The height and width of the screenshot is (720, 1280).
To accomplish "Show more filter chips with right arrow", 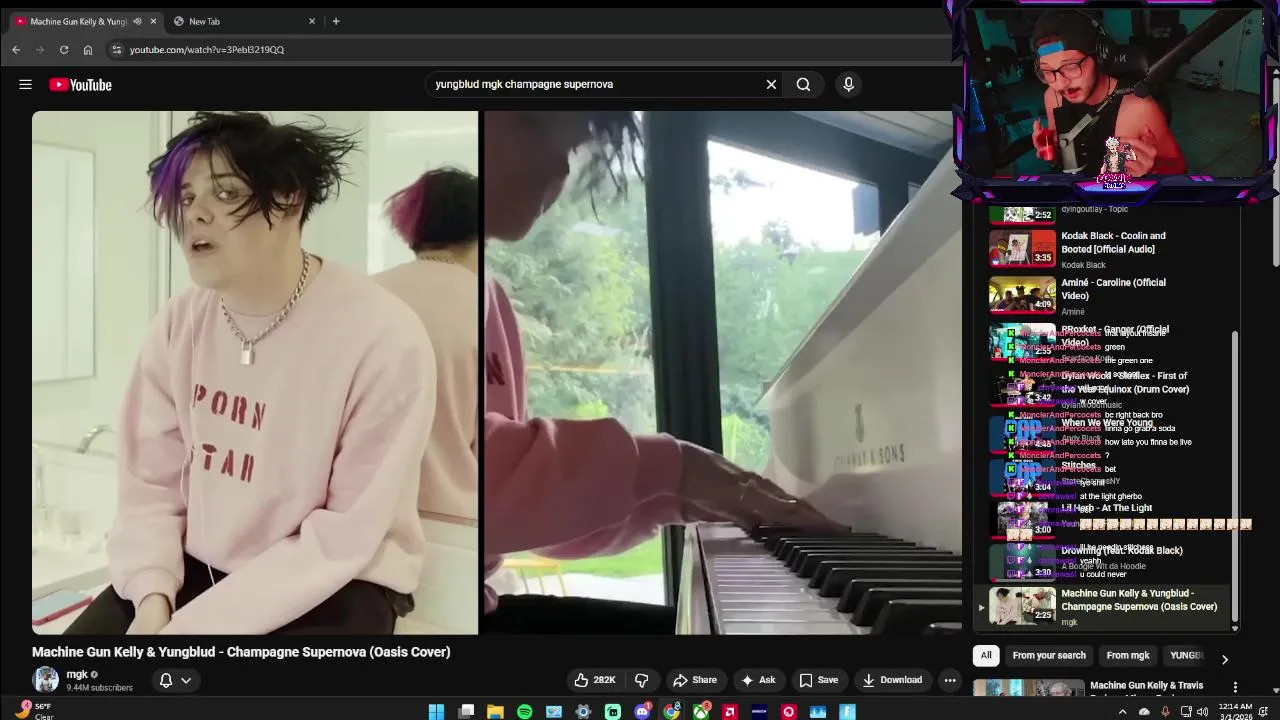I will tap(1224, 659).
